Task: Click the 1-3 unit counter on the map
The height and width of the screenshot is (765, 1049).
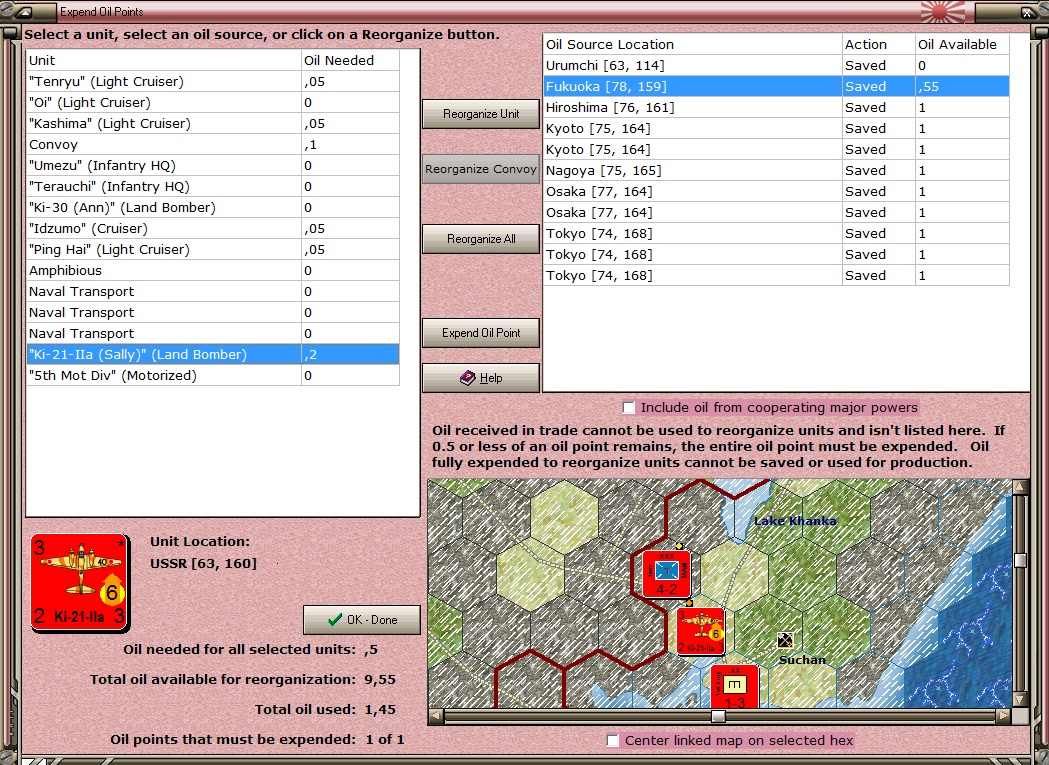Action: point(735,687)
